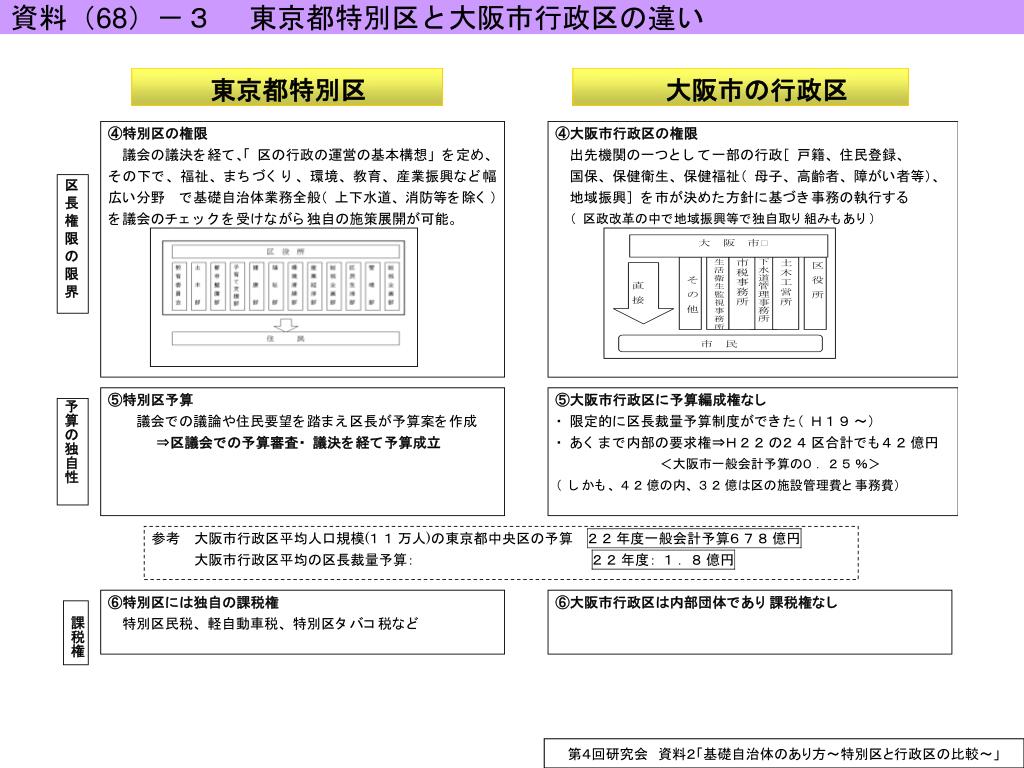1024x768 pixels.
Task: Click the vertical label '課税権'
Action: pos(76,633)
